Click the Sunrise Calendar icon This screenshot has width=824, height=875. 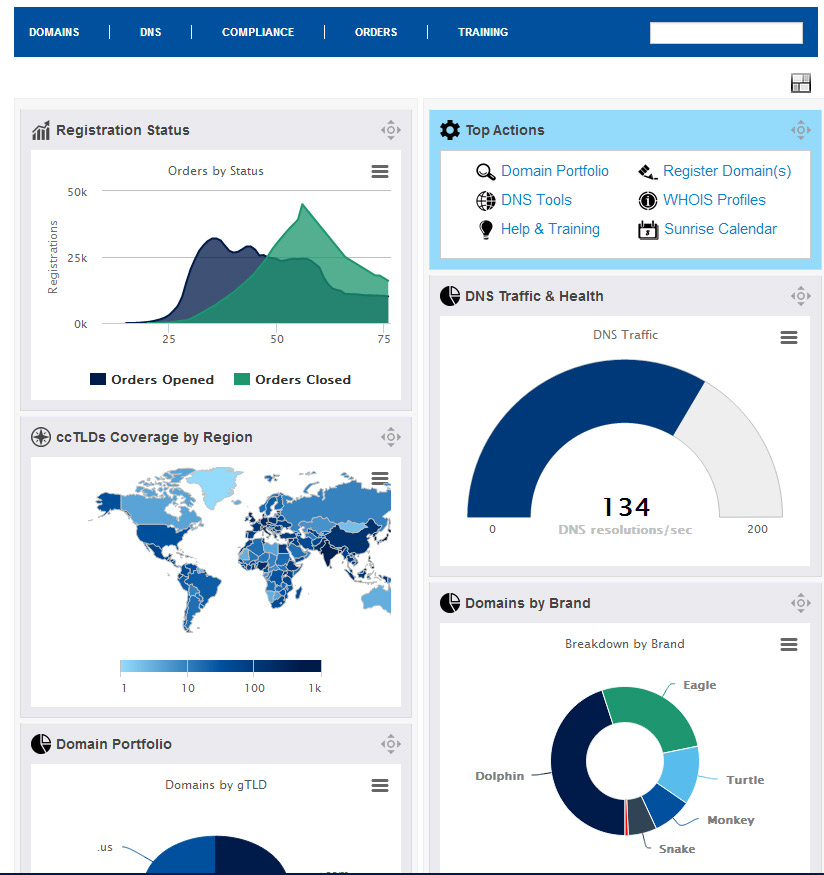(648, 229)
